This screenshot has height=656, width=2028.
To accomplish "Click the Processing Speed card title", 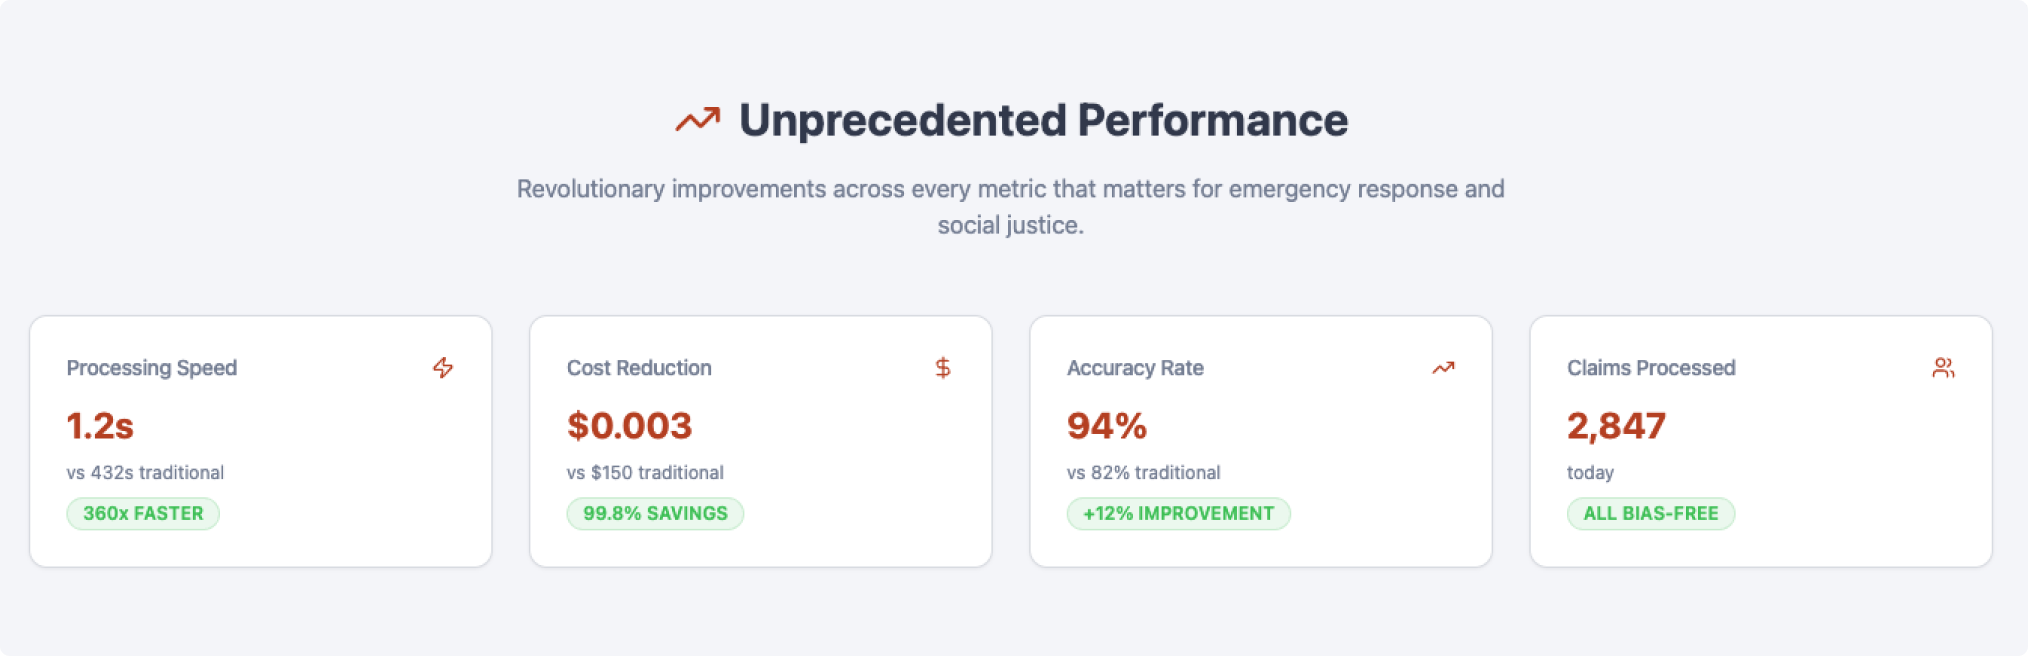I will click(x=152, y=368).
